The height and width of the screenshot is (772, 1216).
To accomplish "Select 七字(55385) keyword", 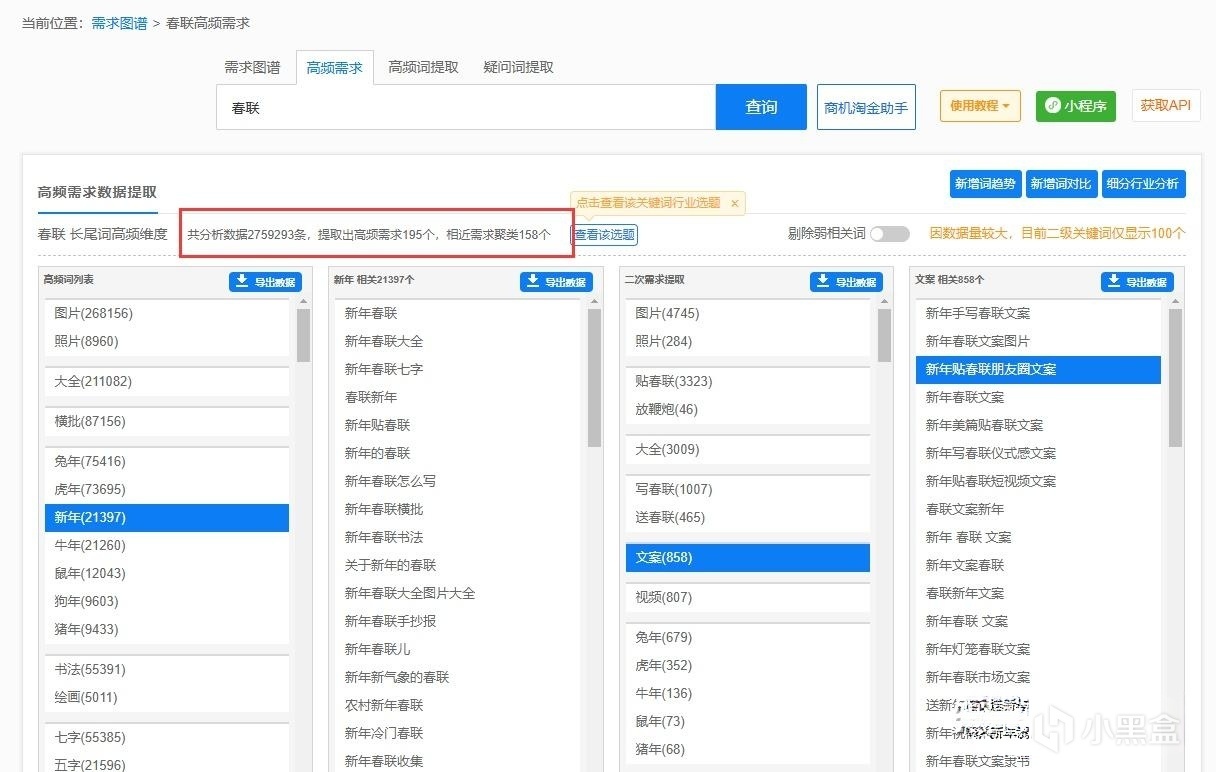I will 167,737.
